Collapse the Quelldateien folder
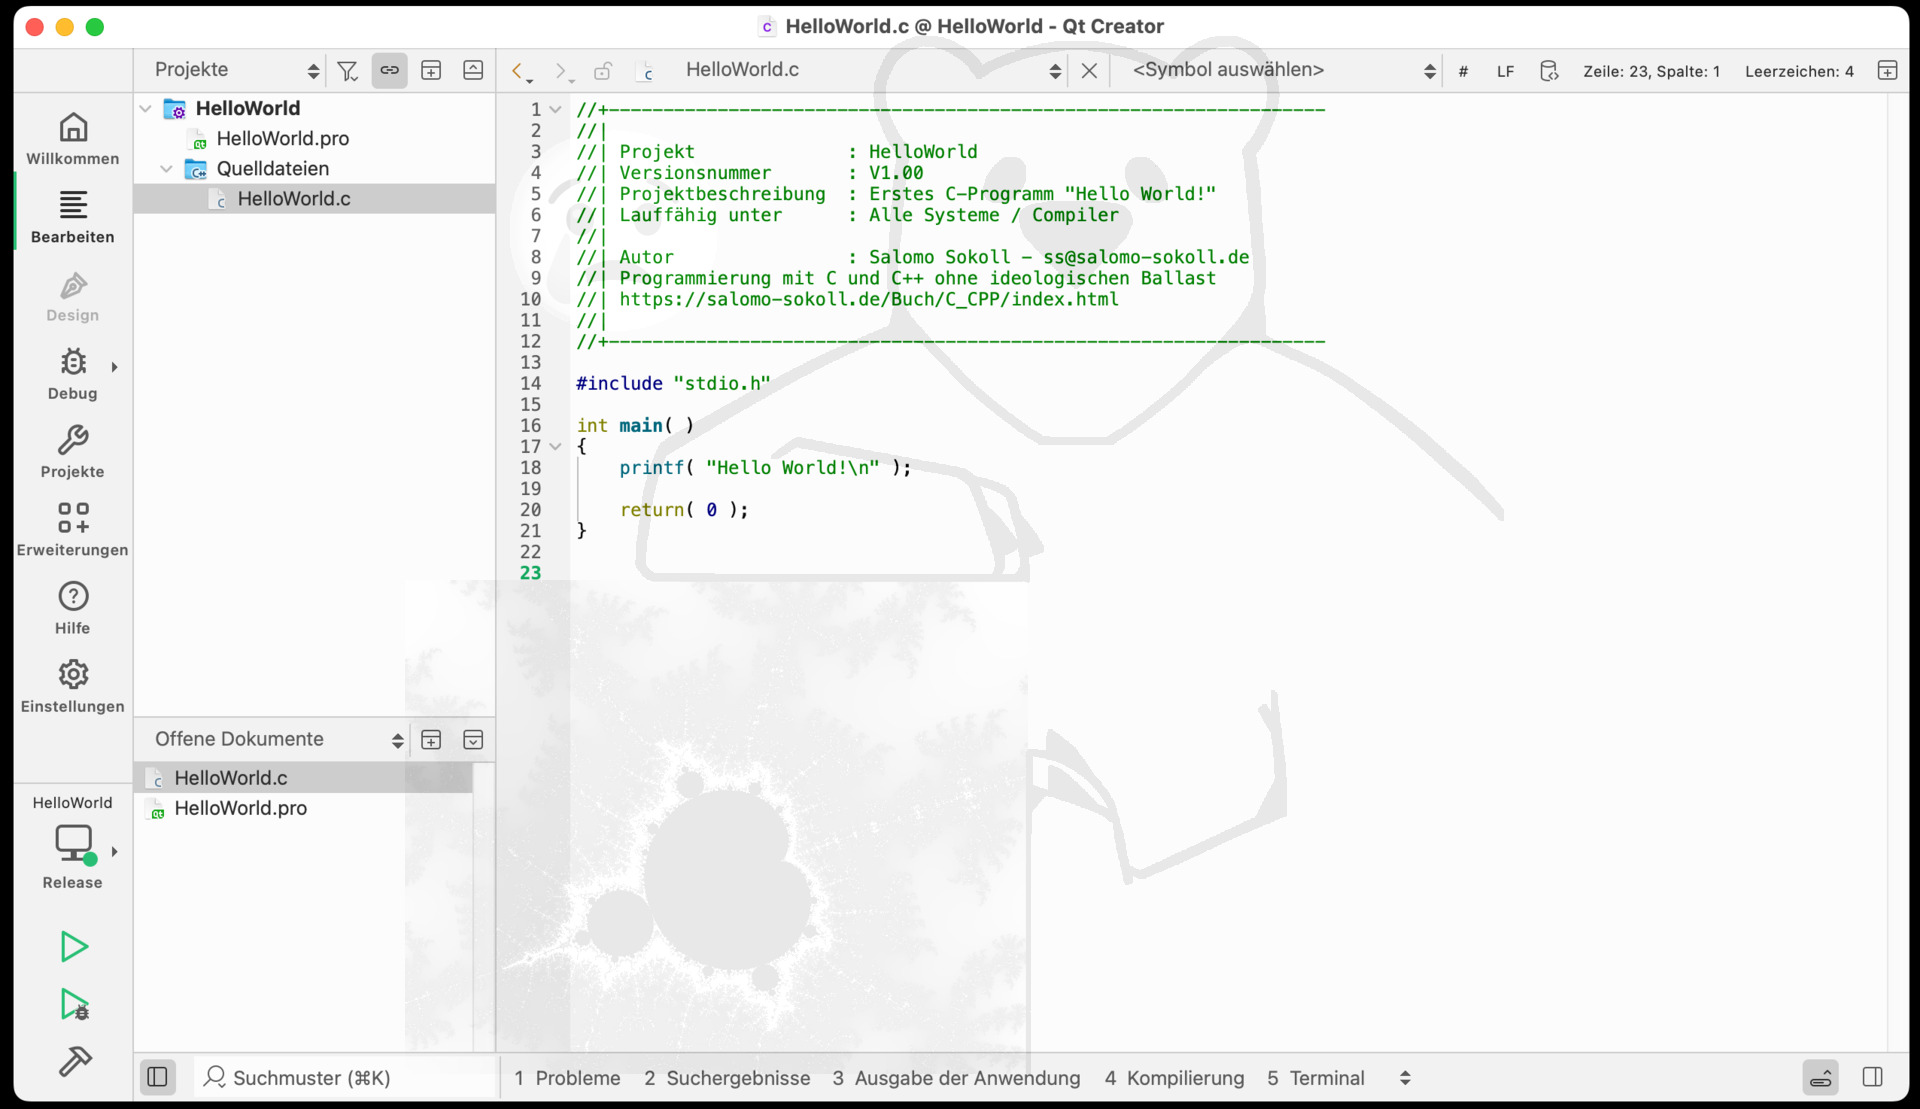This screenshot has height=1109, width=1920. pyautogui.click(x=167, y=169)
